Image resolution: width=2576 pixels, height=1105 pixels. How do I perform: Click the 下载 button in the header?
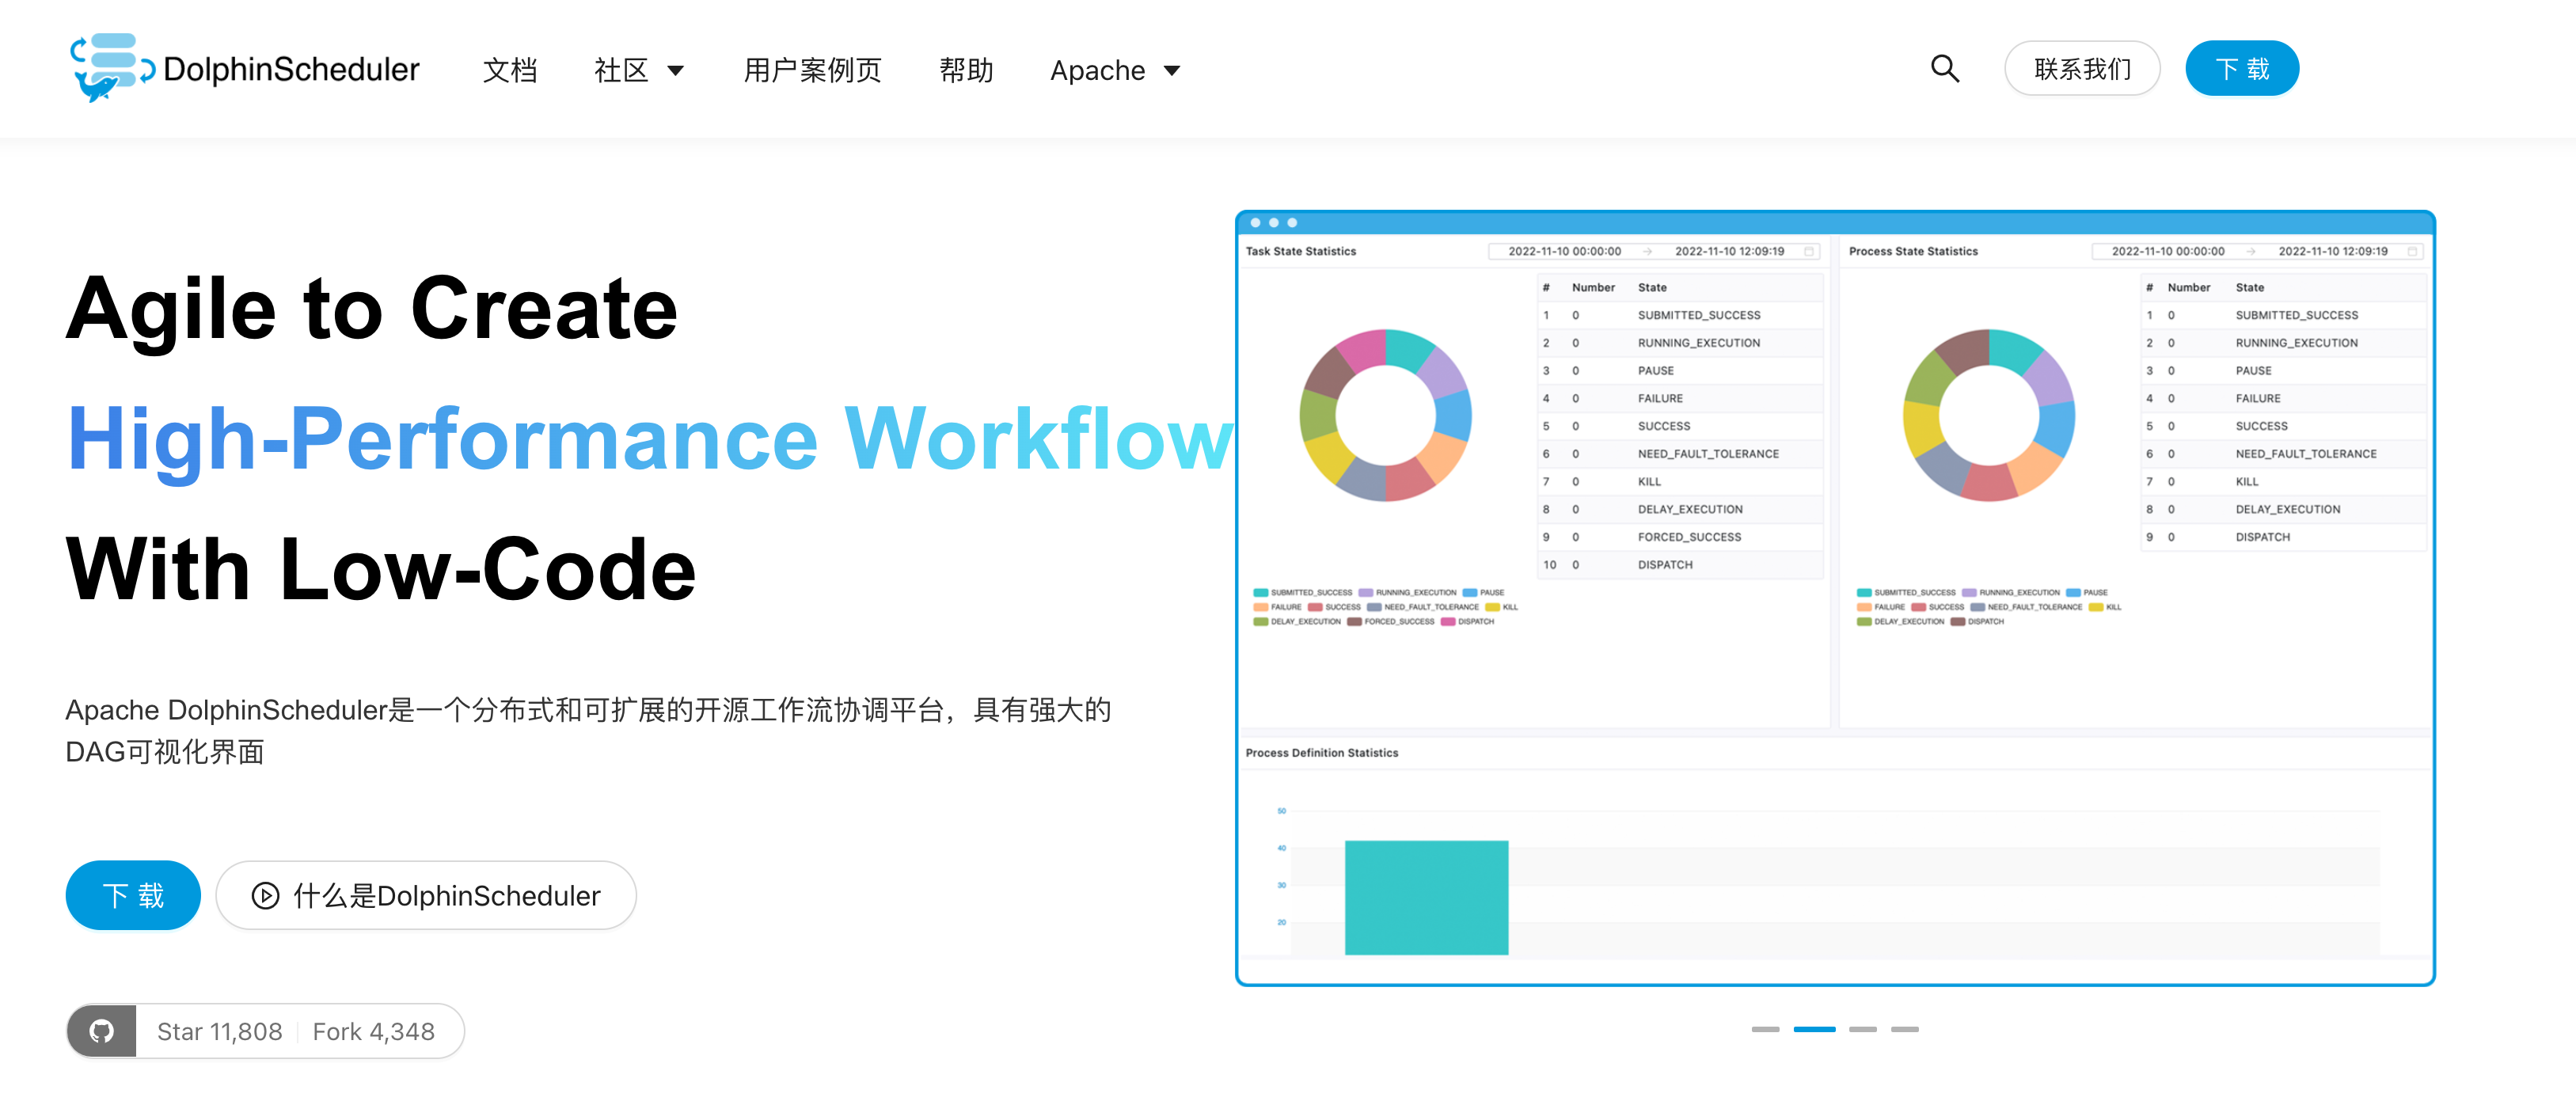2241,68
